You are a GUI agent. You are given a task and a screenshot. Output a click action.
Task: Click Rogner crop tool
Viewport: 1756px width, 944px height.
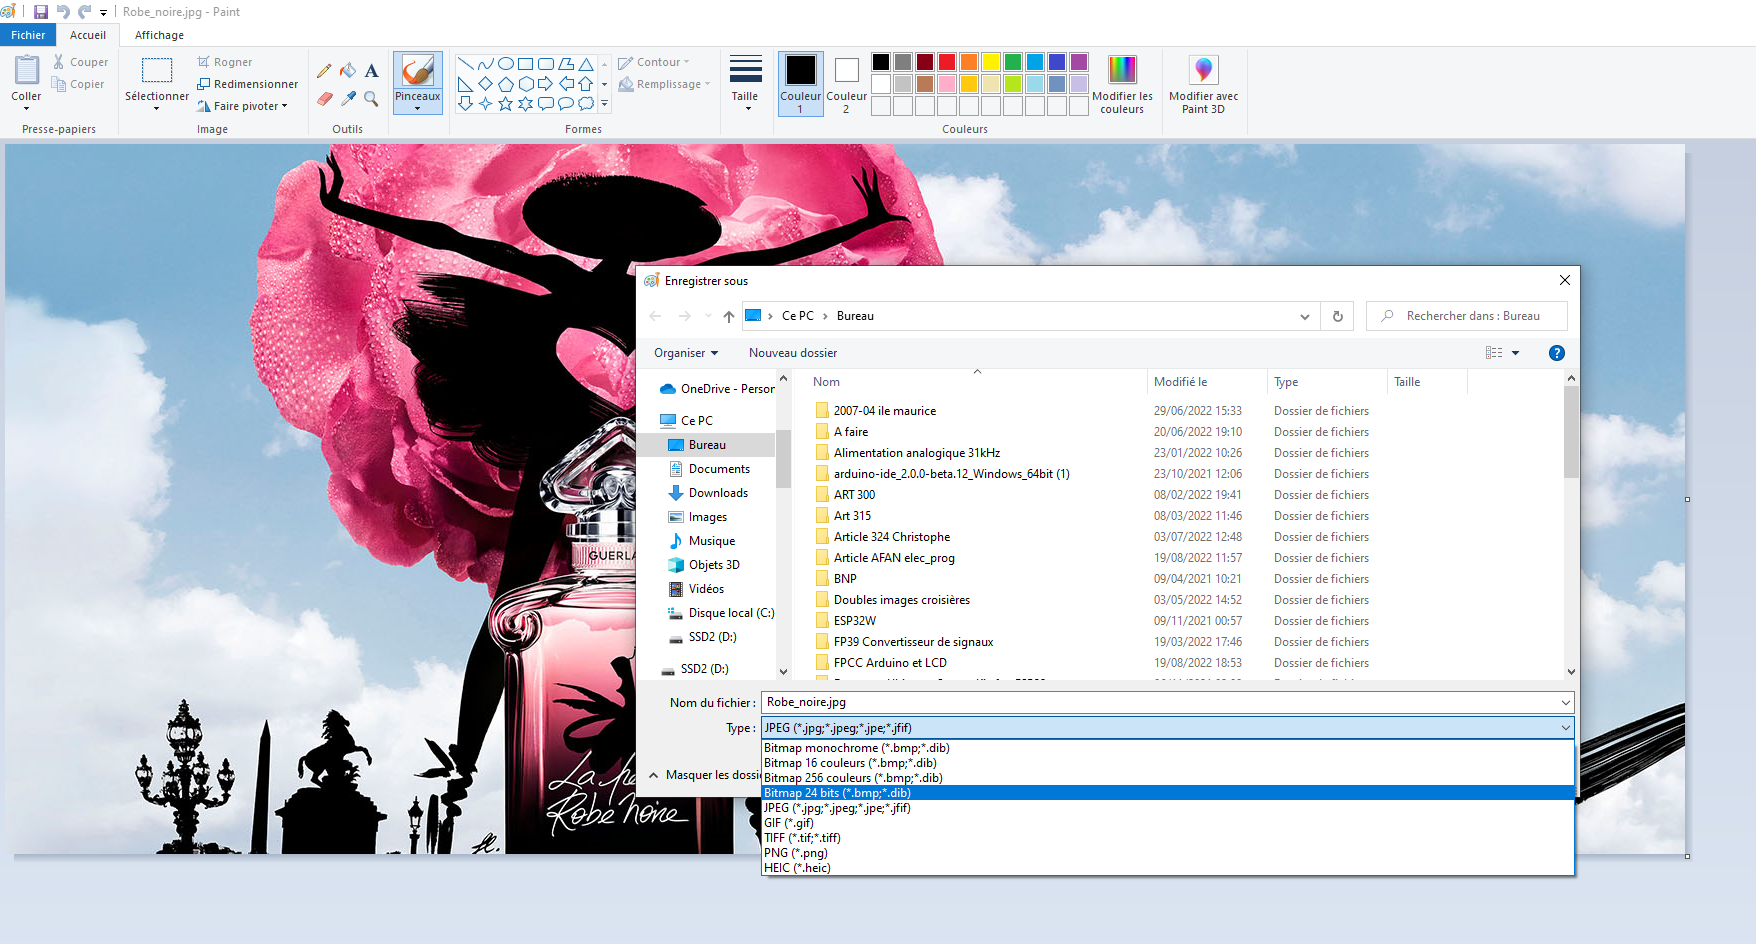(225, 62)
